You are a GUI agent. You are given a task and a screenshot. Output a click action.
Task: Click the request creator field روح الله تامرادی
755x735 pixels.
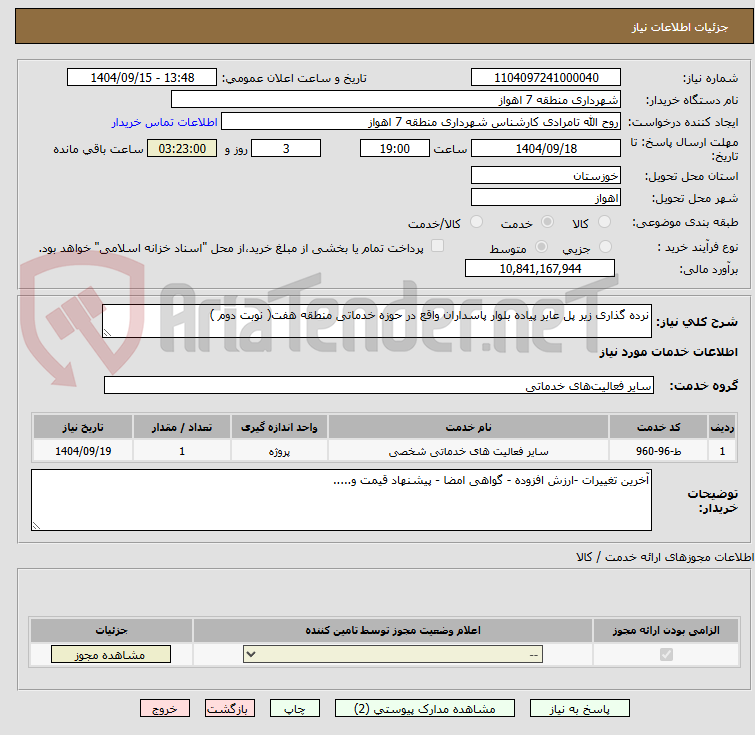click(x=421, y=122)
